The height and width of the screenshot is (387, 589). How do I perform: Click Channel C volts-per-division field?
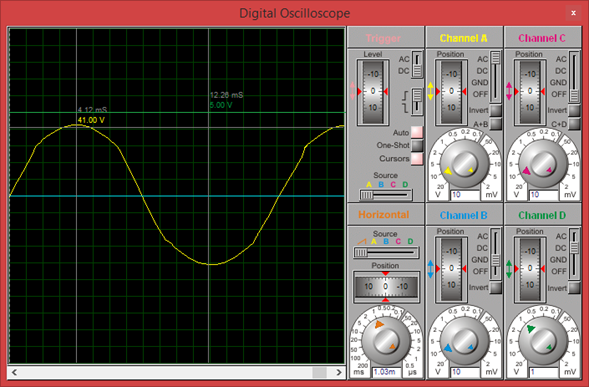tap(543, 195)
